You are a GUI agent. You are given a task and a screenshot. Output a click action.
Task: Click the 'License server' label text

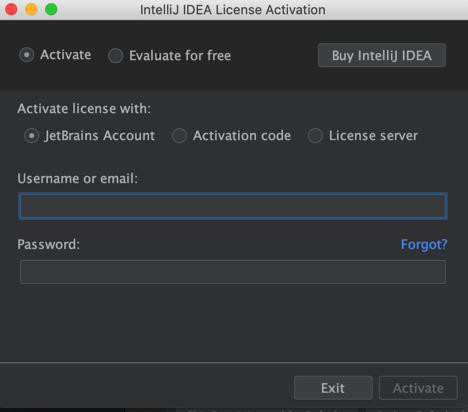pyautogui.click(x=373, y=136)
